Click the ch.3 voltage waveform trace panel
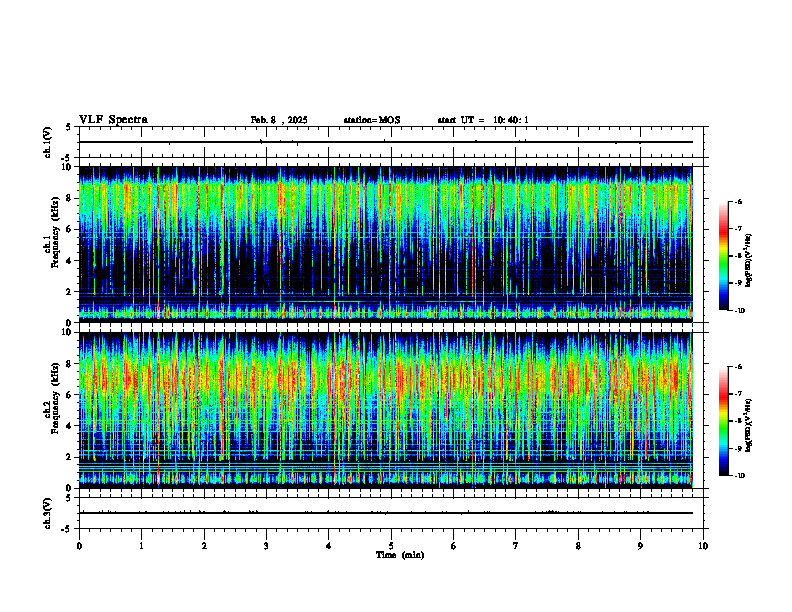 tap(391, 513)
